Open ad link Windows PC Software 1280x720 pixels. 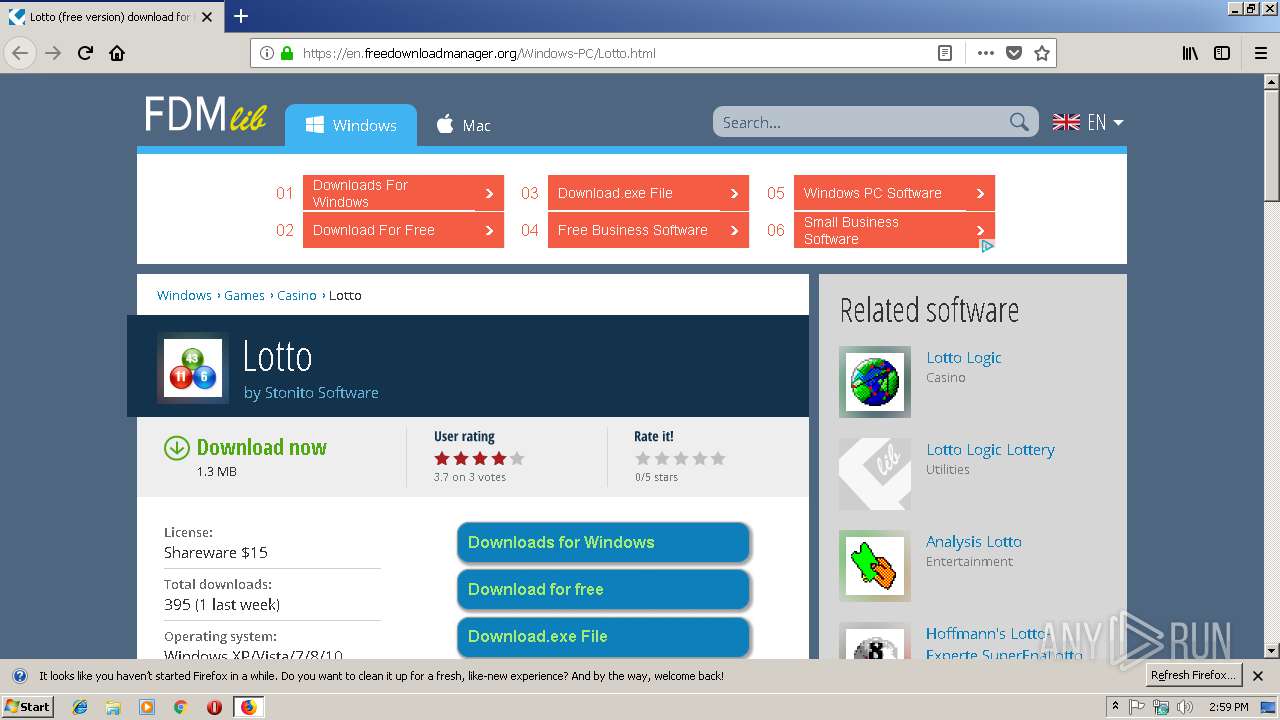(x=894, y=193)
